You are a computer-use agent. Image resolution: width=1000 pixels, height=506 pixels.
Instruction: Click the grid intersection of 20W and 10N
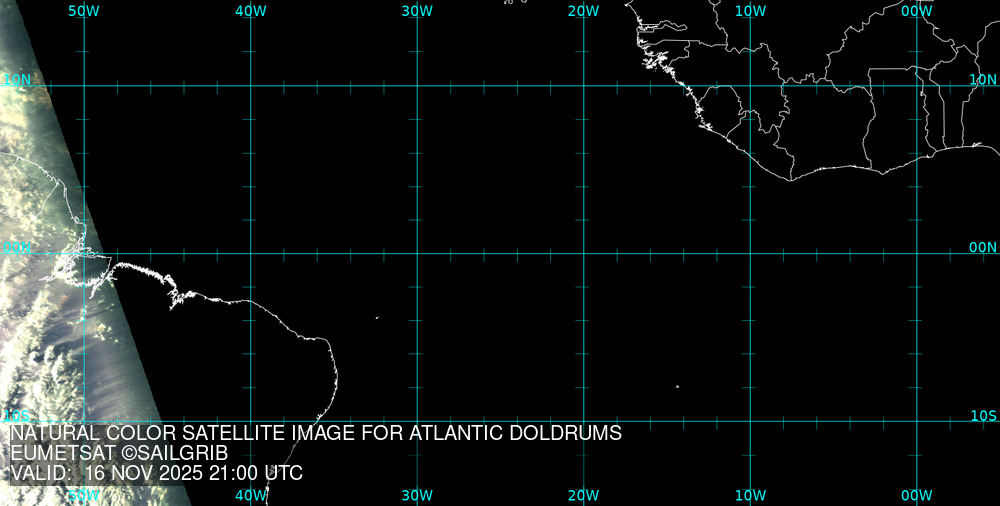coord(583,86)
